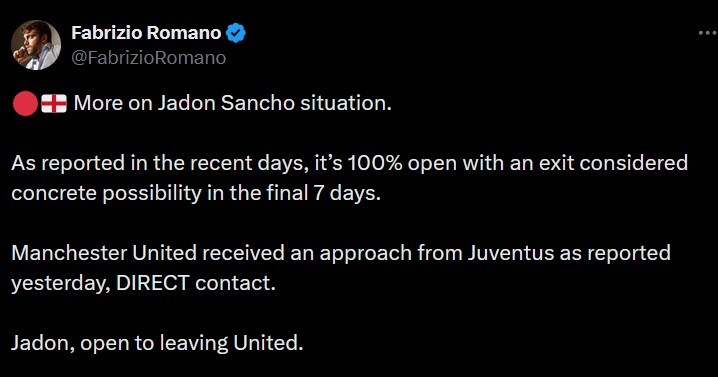Click the words 'As reported in the recent days'
Image resolution: width=718 pixels, height=377 pixels.
coord(159,164)
